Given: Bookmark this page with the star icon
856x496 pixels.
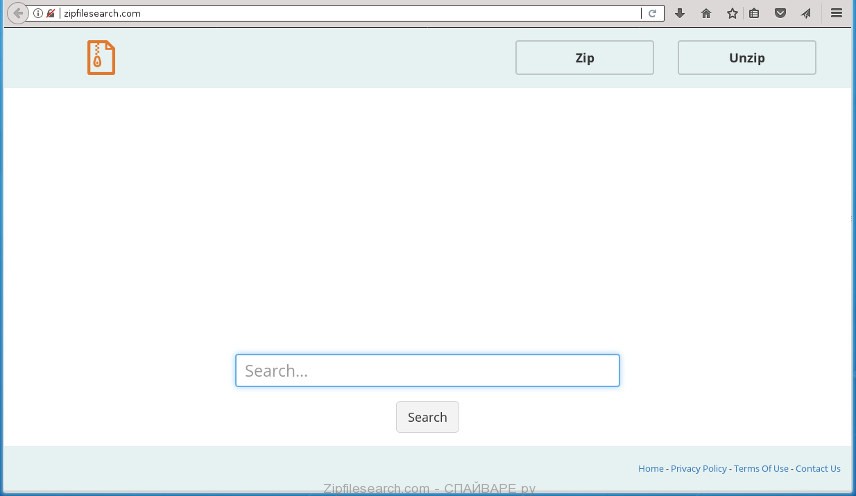Looking at the screenshot, I should (x=732, y=13).
